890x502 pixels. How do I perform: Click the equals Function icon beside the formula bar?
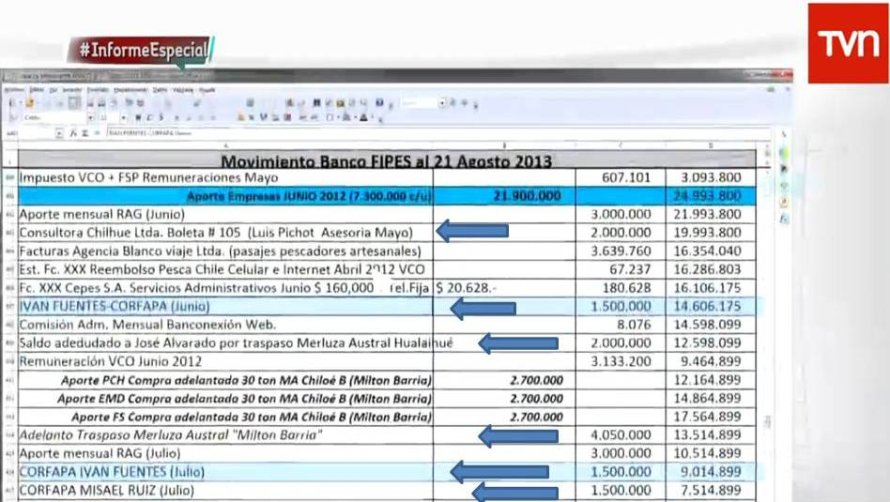point(96,133)
